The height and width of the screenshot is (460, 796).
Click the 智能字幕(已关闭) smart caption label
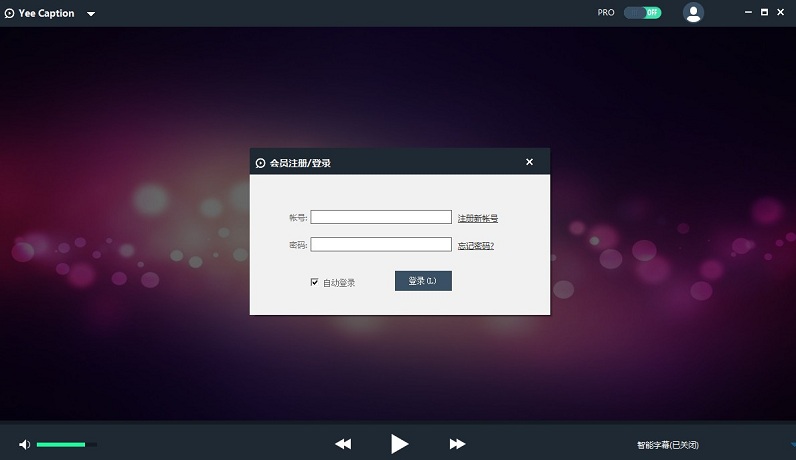[x=668, y=445]
